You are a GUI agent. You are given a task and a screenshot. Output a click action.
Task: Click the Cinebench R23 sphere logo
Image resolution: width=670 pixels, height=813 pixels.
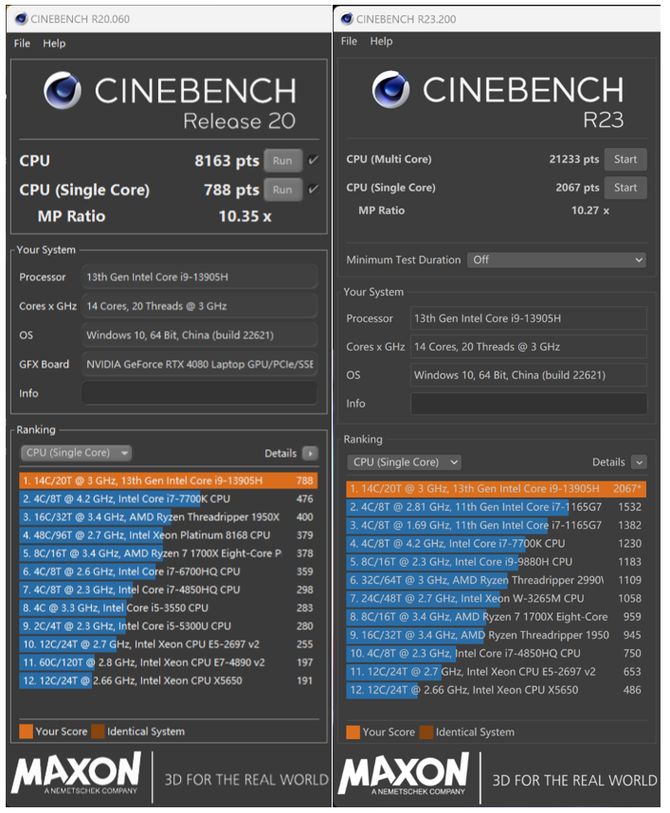390,89
